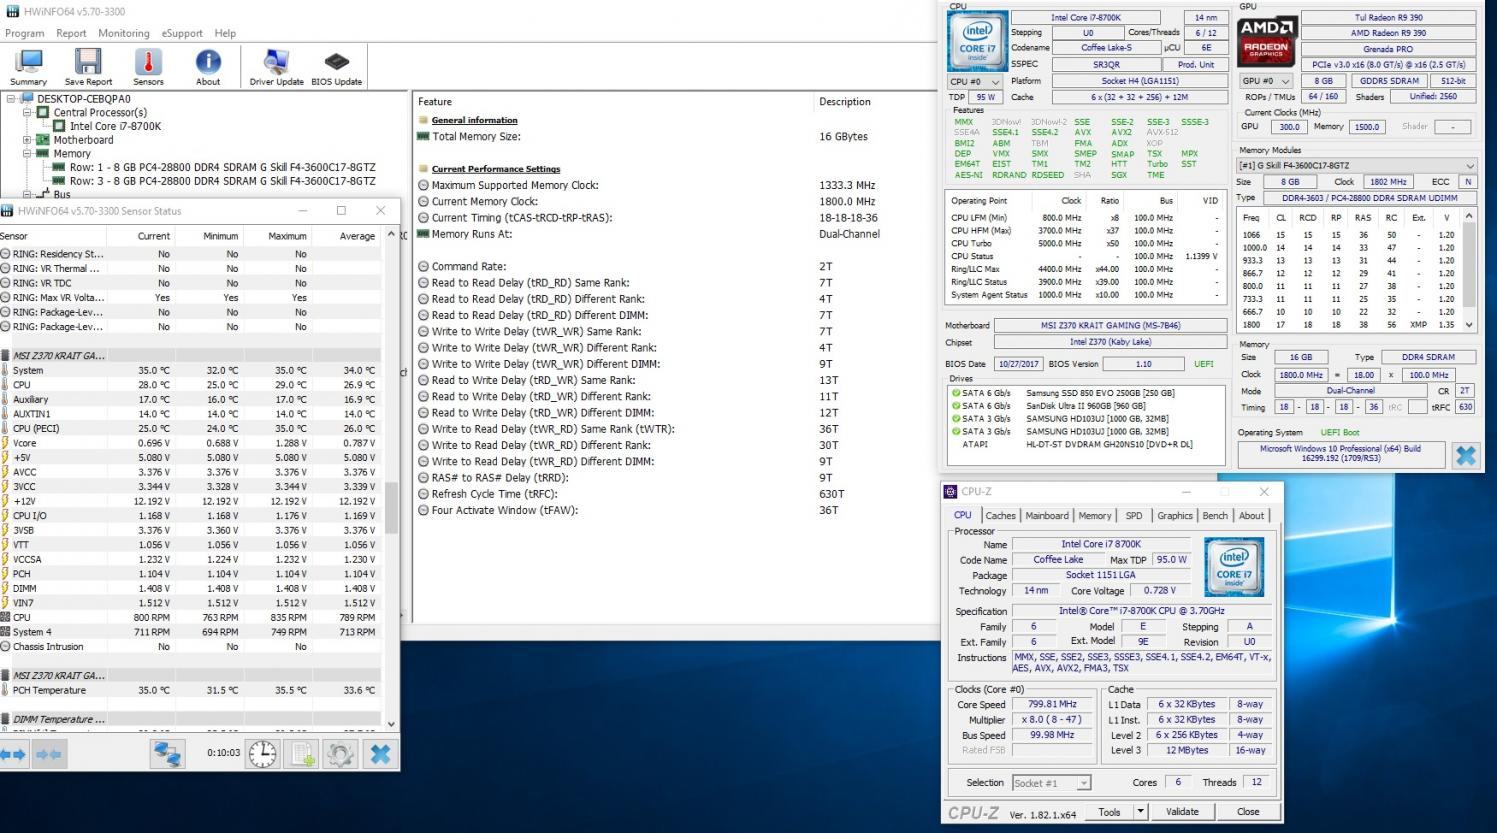The image size is (1497, 833).
Task: Open the HWiNFO64 Help menu
Action: click(x=226, y=33)
